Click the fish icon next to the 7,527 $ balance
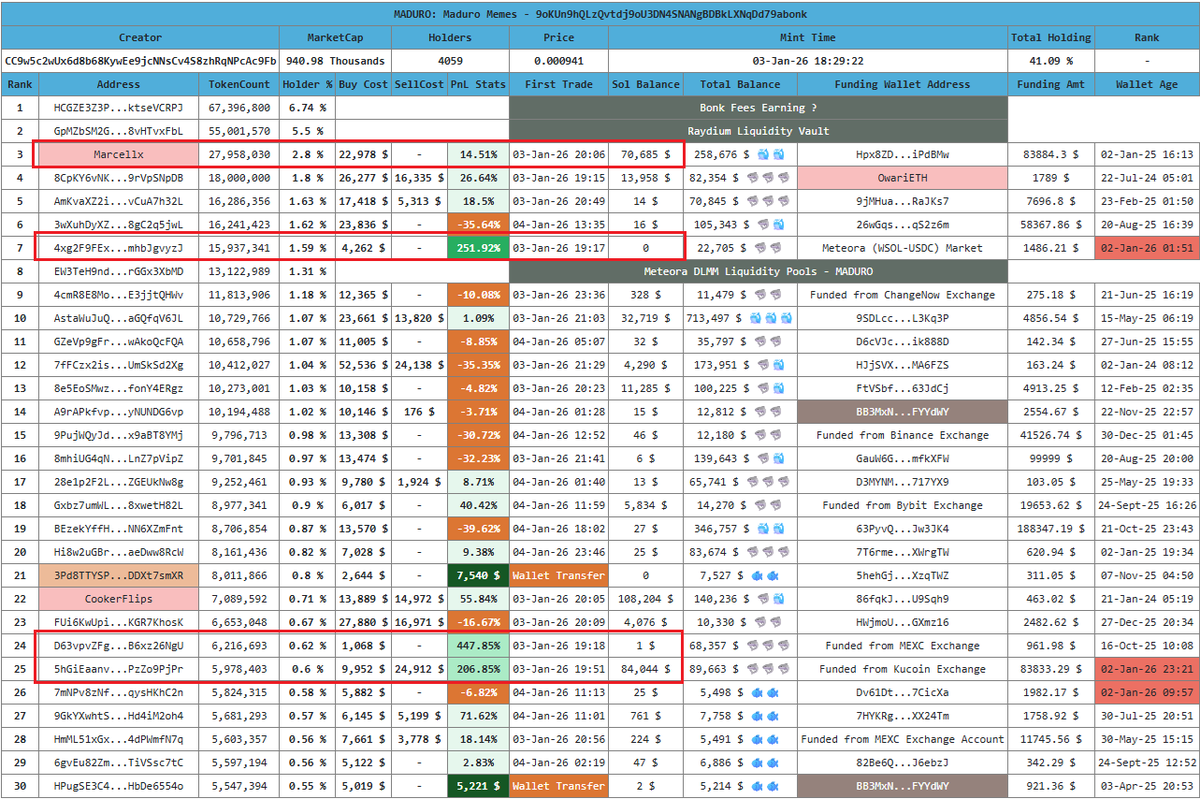 756,574
